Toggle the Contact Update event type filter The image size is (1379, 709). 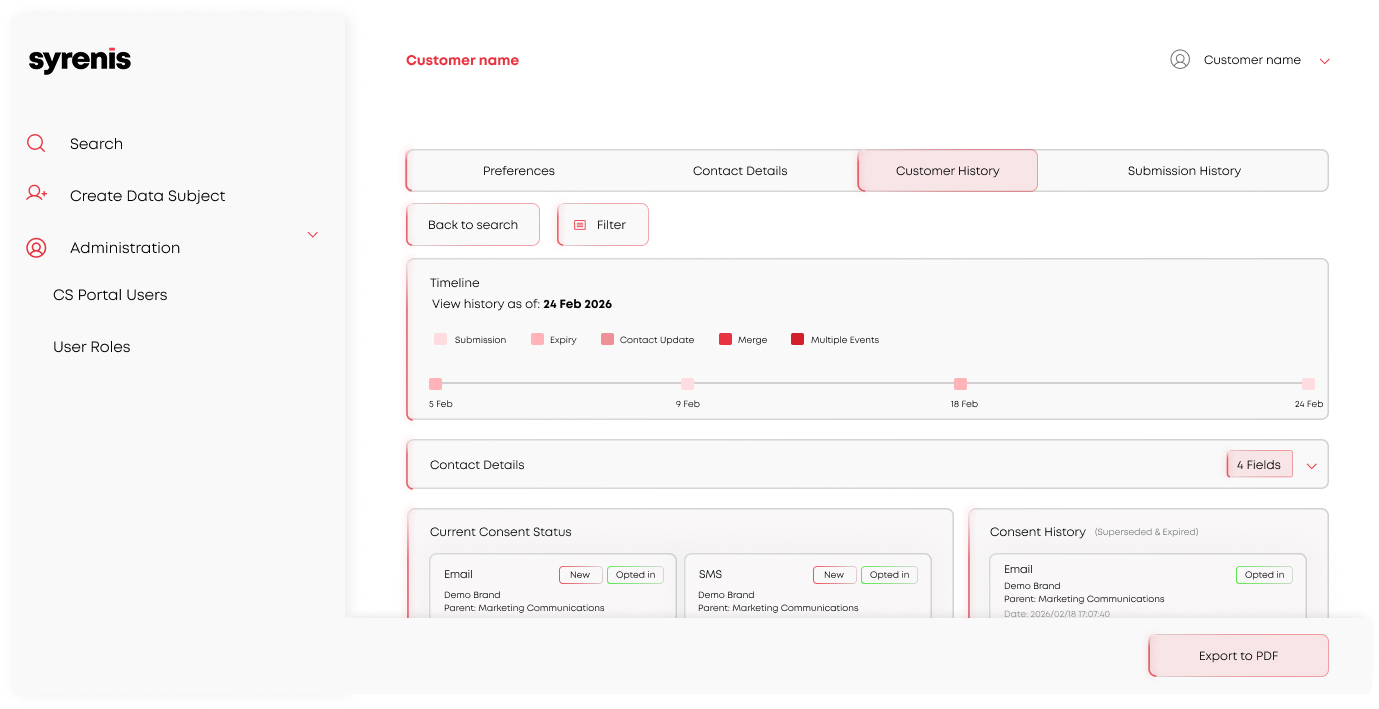[607, 339]
